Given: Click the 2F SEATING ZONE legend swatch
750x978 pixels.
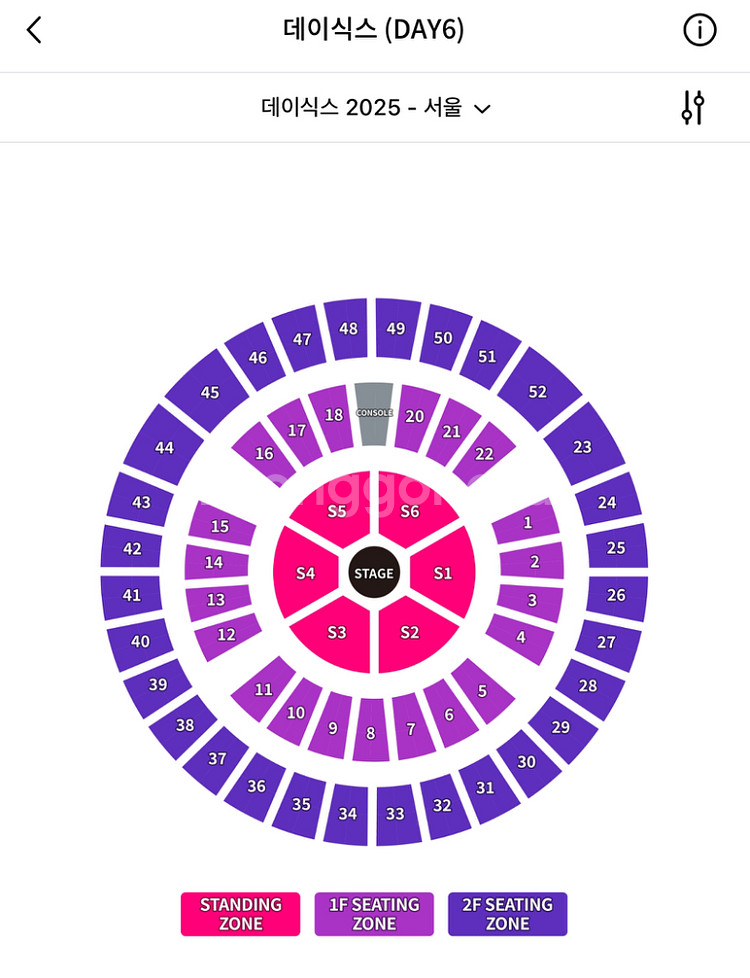Looking at the screenshot, I should point(507,914).
